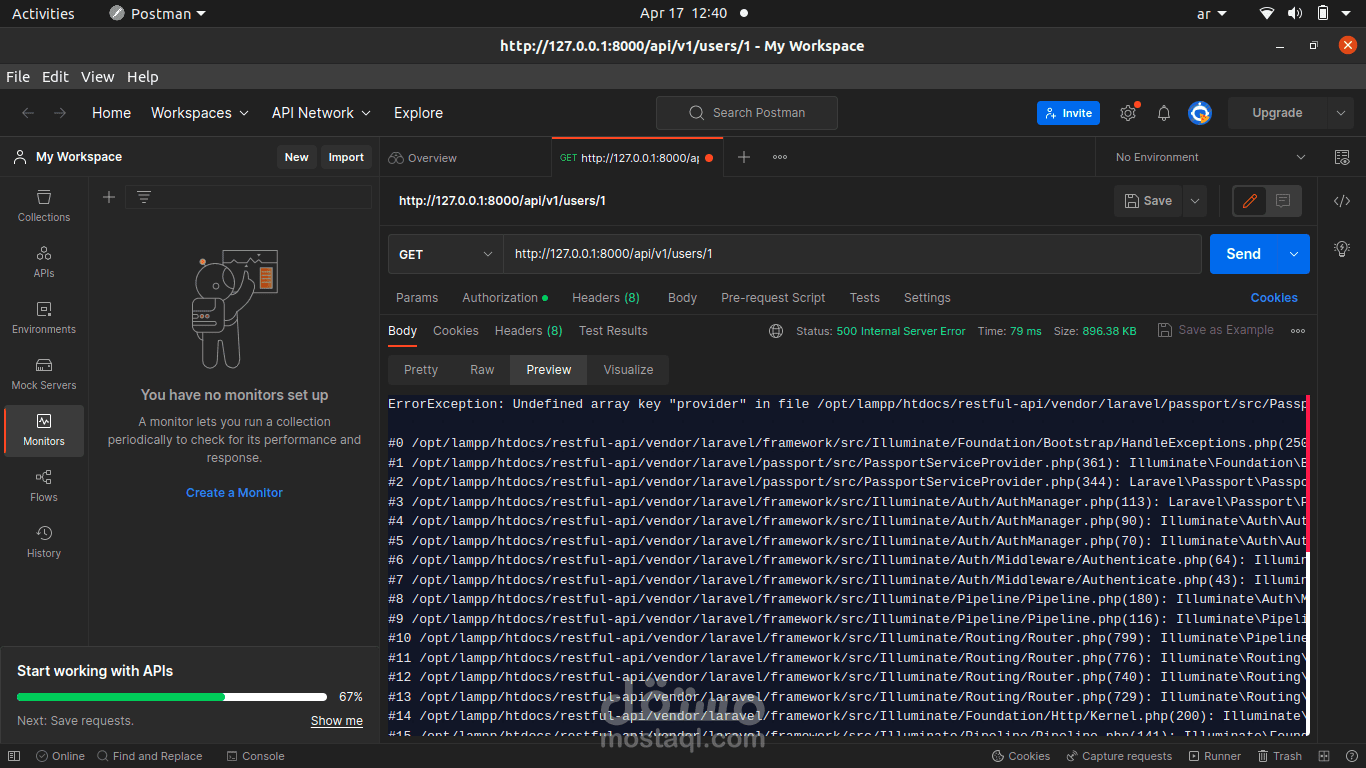
Task: Open the Flows sidebar panel
Action: tap(44, 485)
